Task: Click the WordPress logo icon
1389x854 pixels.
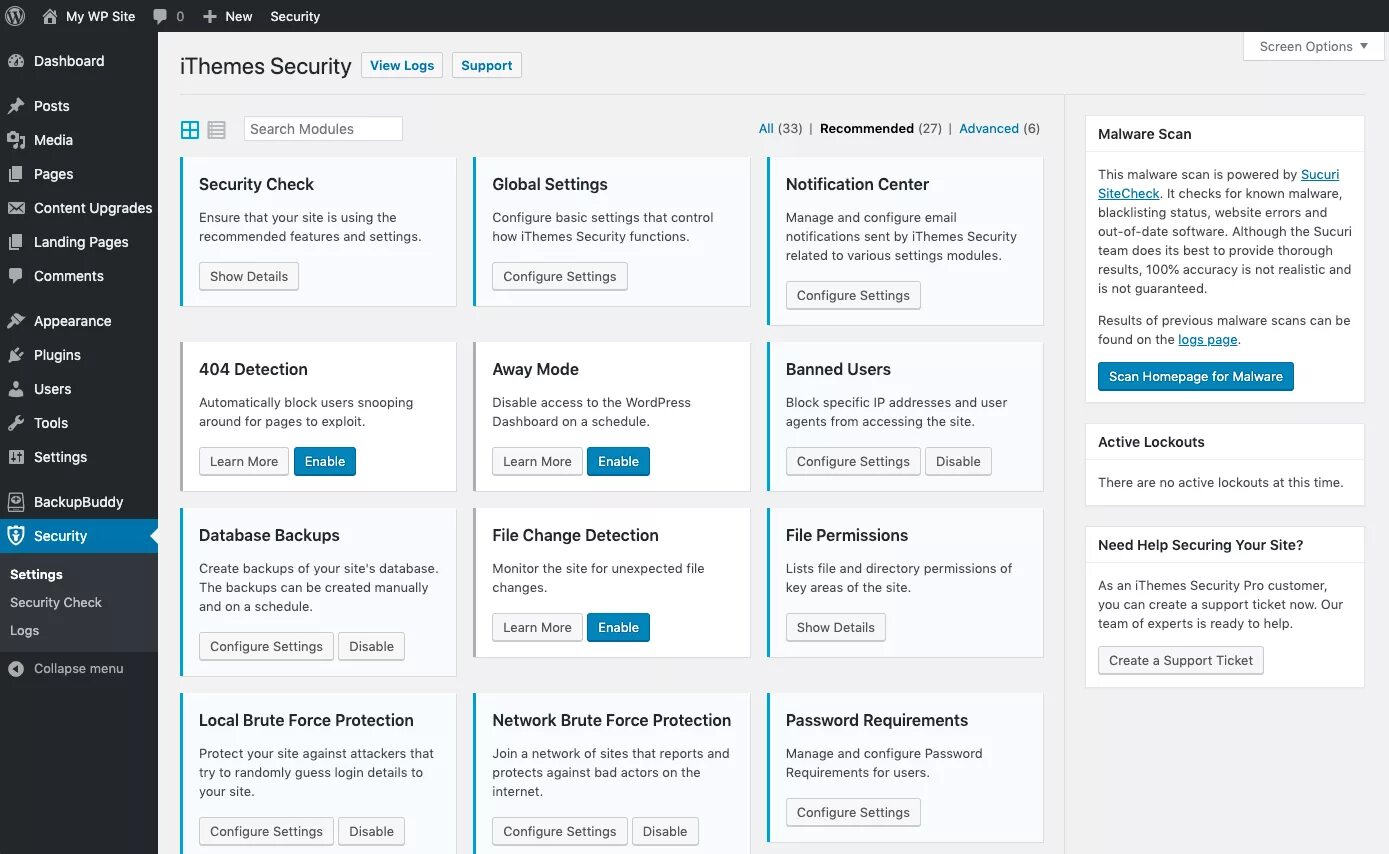Action: [x=15, y=16]
